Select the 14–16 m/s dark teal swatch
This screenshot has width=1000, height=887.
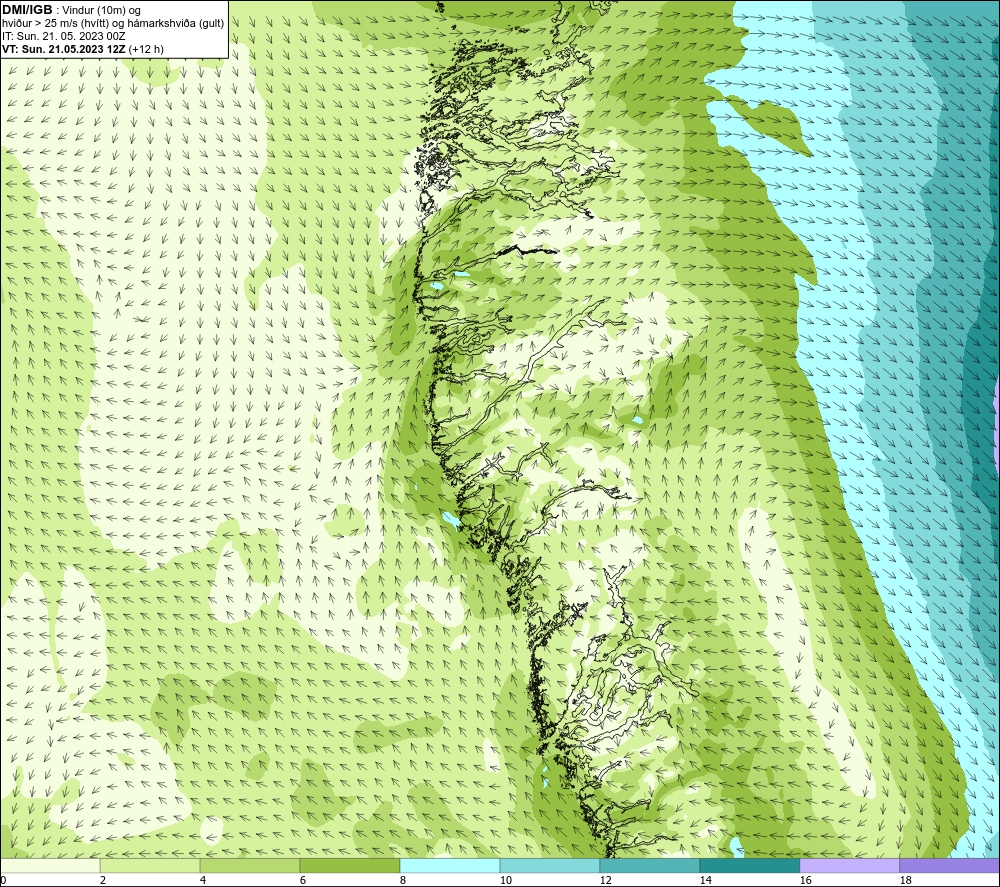pyautogui.click(x=749, y=865)
